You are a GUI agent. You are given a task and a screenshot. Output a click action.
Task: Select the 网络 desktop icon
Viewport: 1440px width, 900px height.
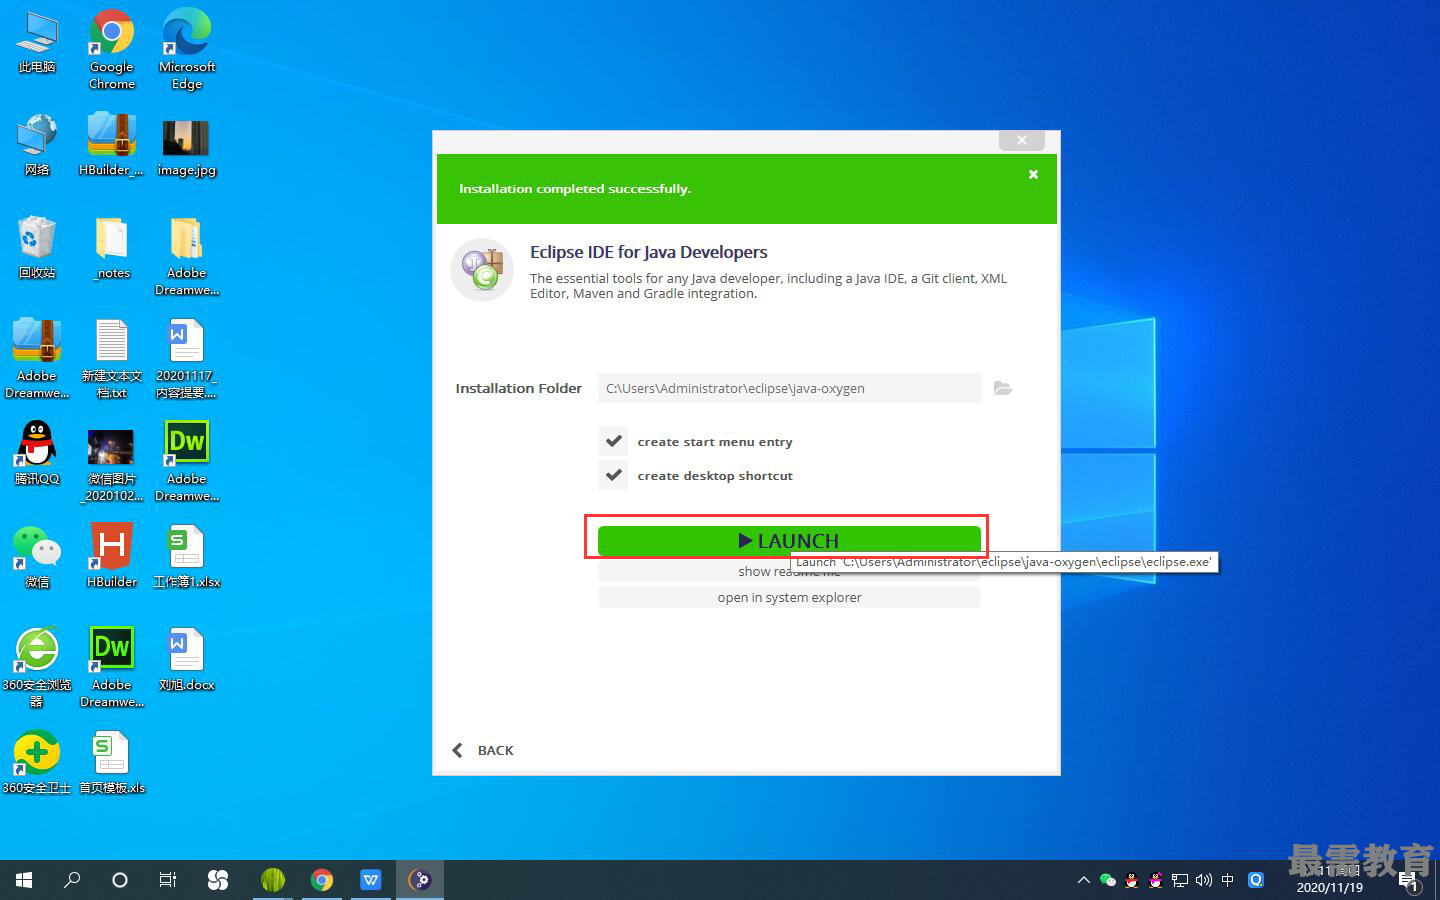[37, 145]
